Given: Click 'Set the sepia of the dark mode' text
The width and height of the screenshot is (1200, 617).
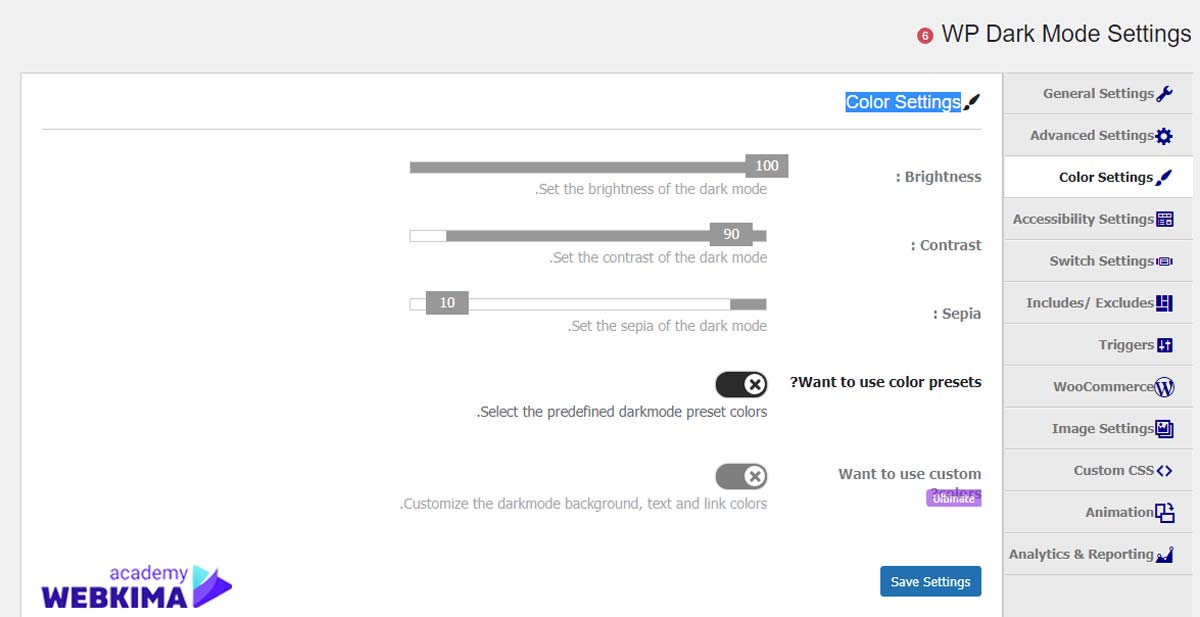Looking at the screenshot, I should (668, 325).
